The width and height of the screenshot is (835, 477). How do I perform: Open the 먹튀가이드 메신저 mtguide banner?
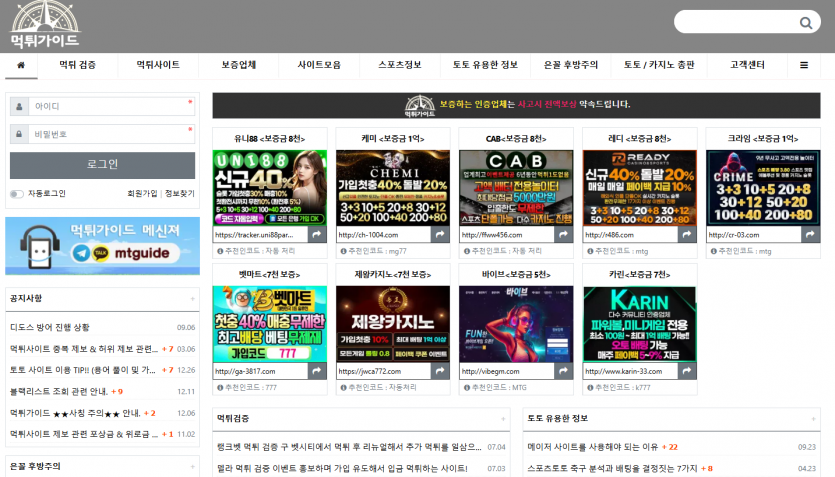point(102,246)
